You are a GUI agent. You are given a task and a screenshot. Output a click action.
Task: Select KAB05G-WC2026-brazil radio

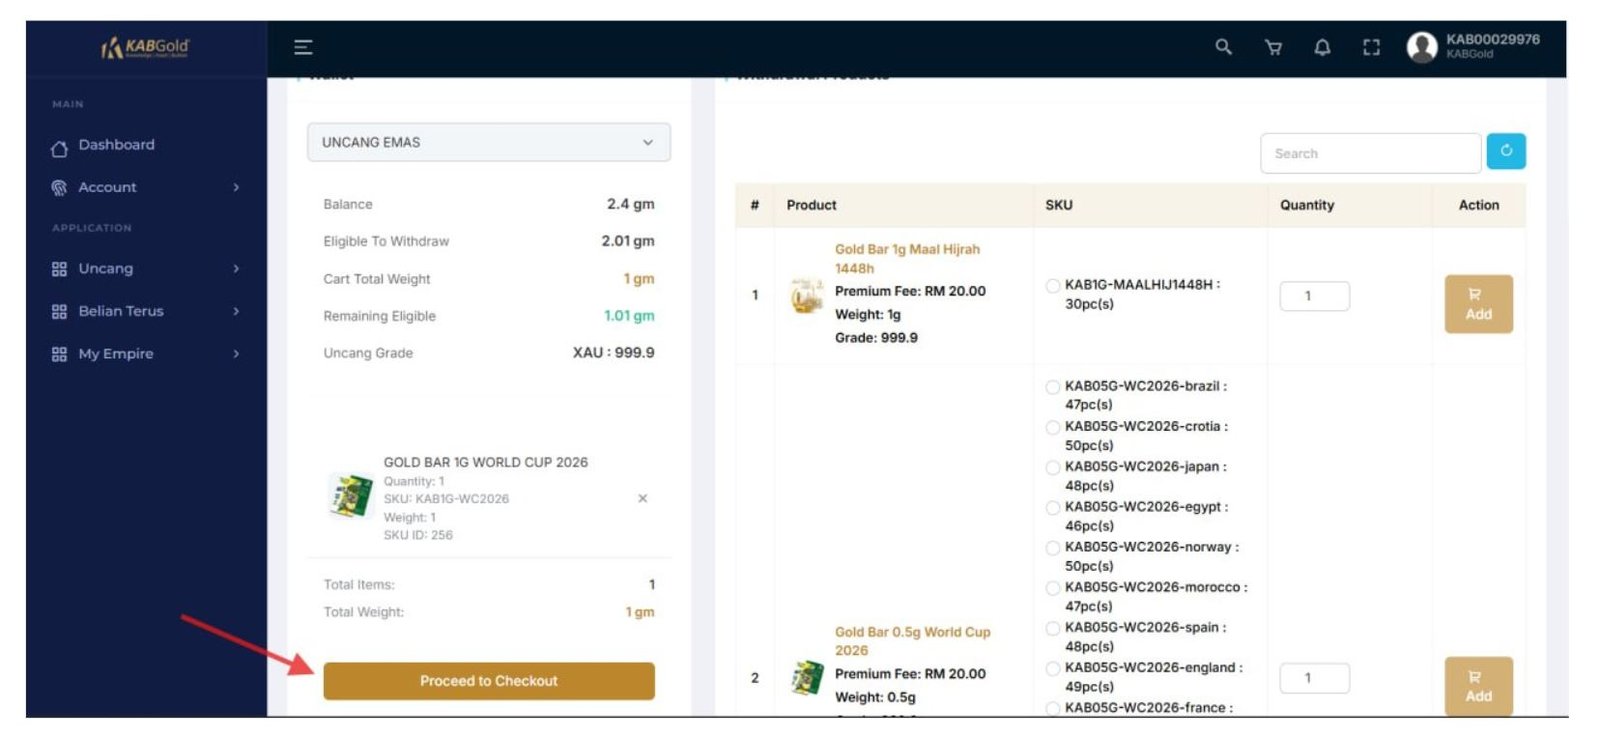coord(1052,387)
